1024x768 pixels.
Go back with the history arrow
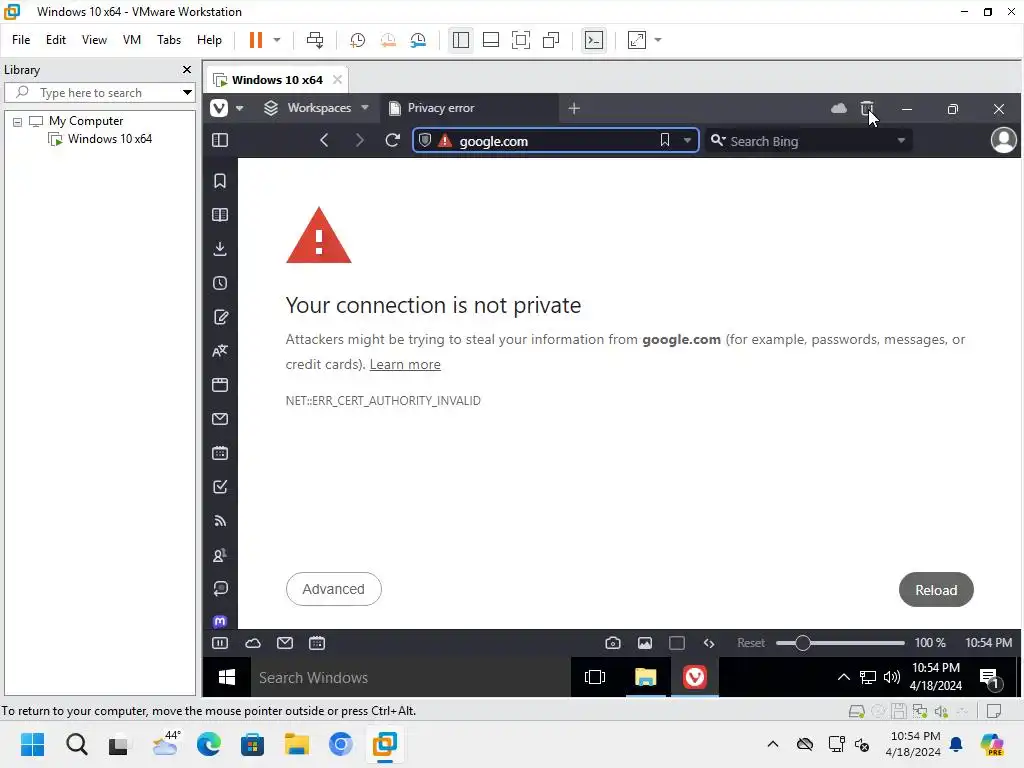coord(324,140)
